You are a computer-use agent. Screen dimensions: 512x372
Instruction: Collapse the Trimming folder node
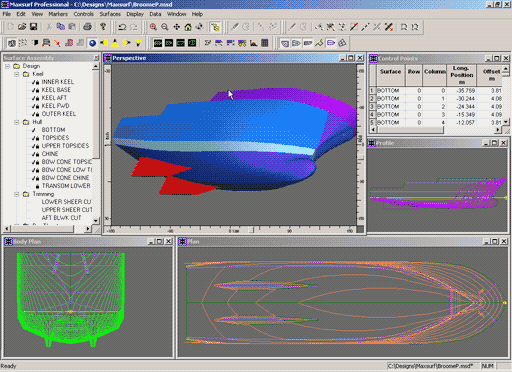coord(16,194)
